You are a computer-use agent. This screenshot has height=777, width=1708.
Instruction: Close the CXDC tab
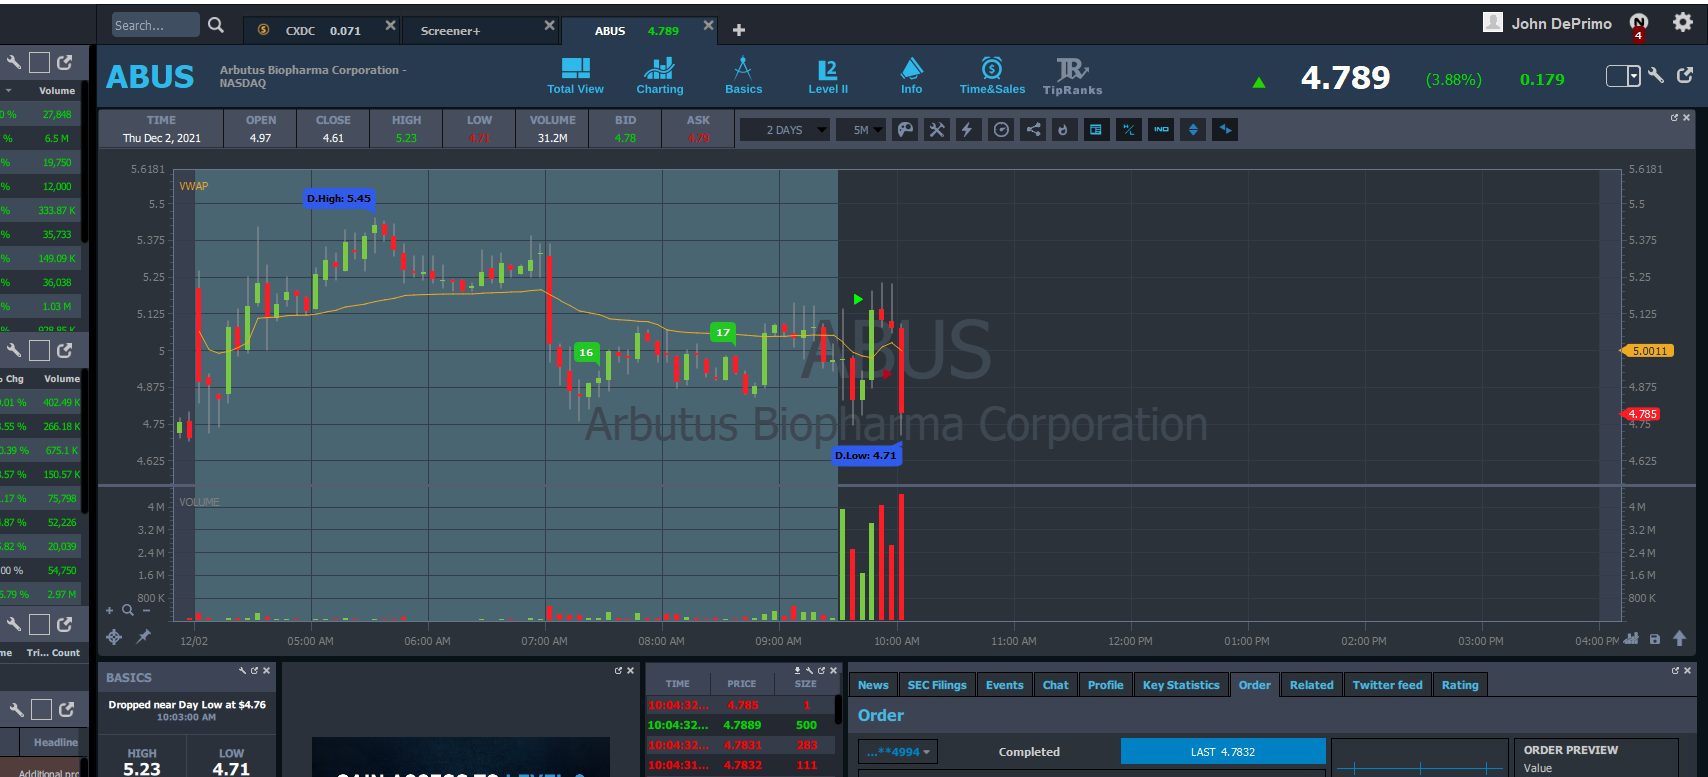coord(390,25)
